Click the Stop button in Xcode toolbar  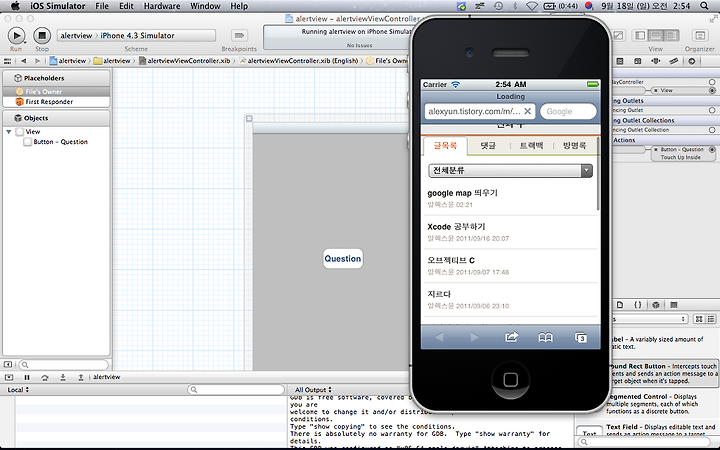click(42, 35)
